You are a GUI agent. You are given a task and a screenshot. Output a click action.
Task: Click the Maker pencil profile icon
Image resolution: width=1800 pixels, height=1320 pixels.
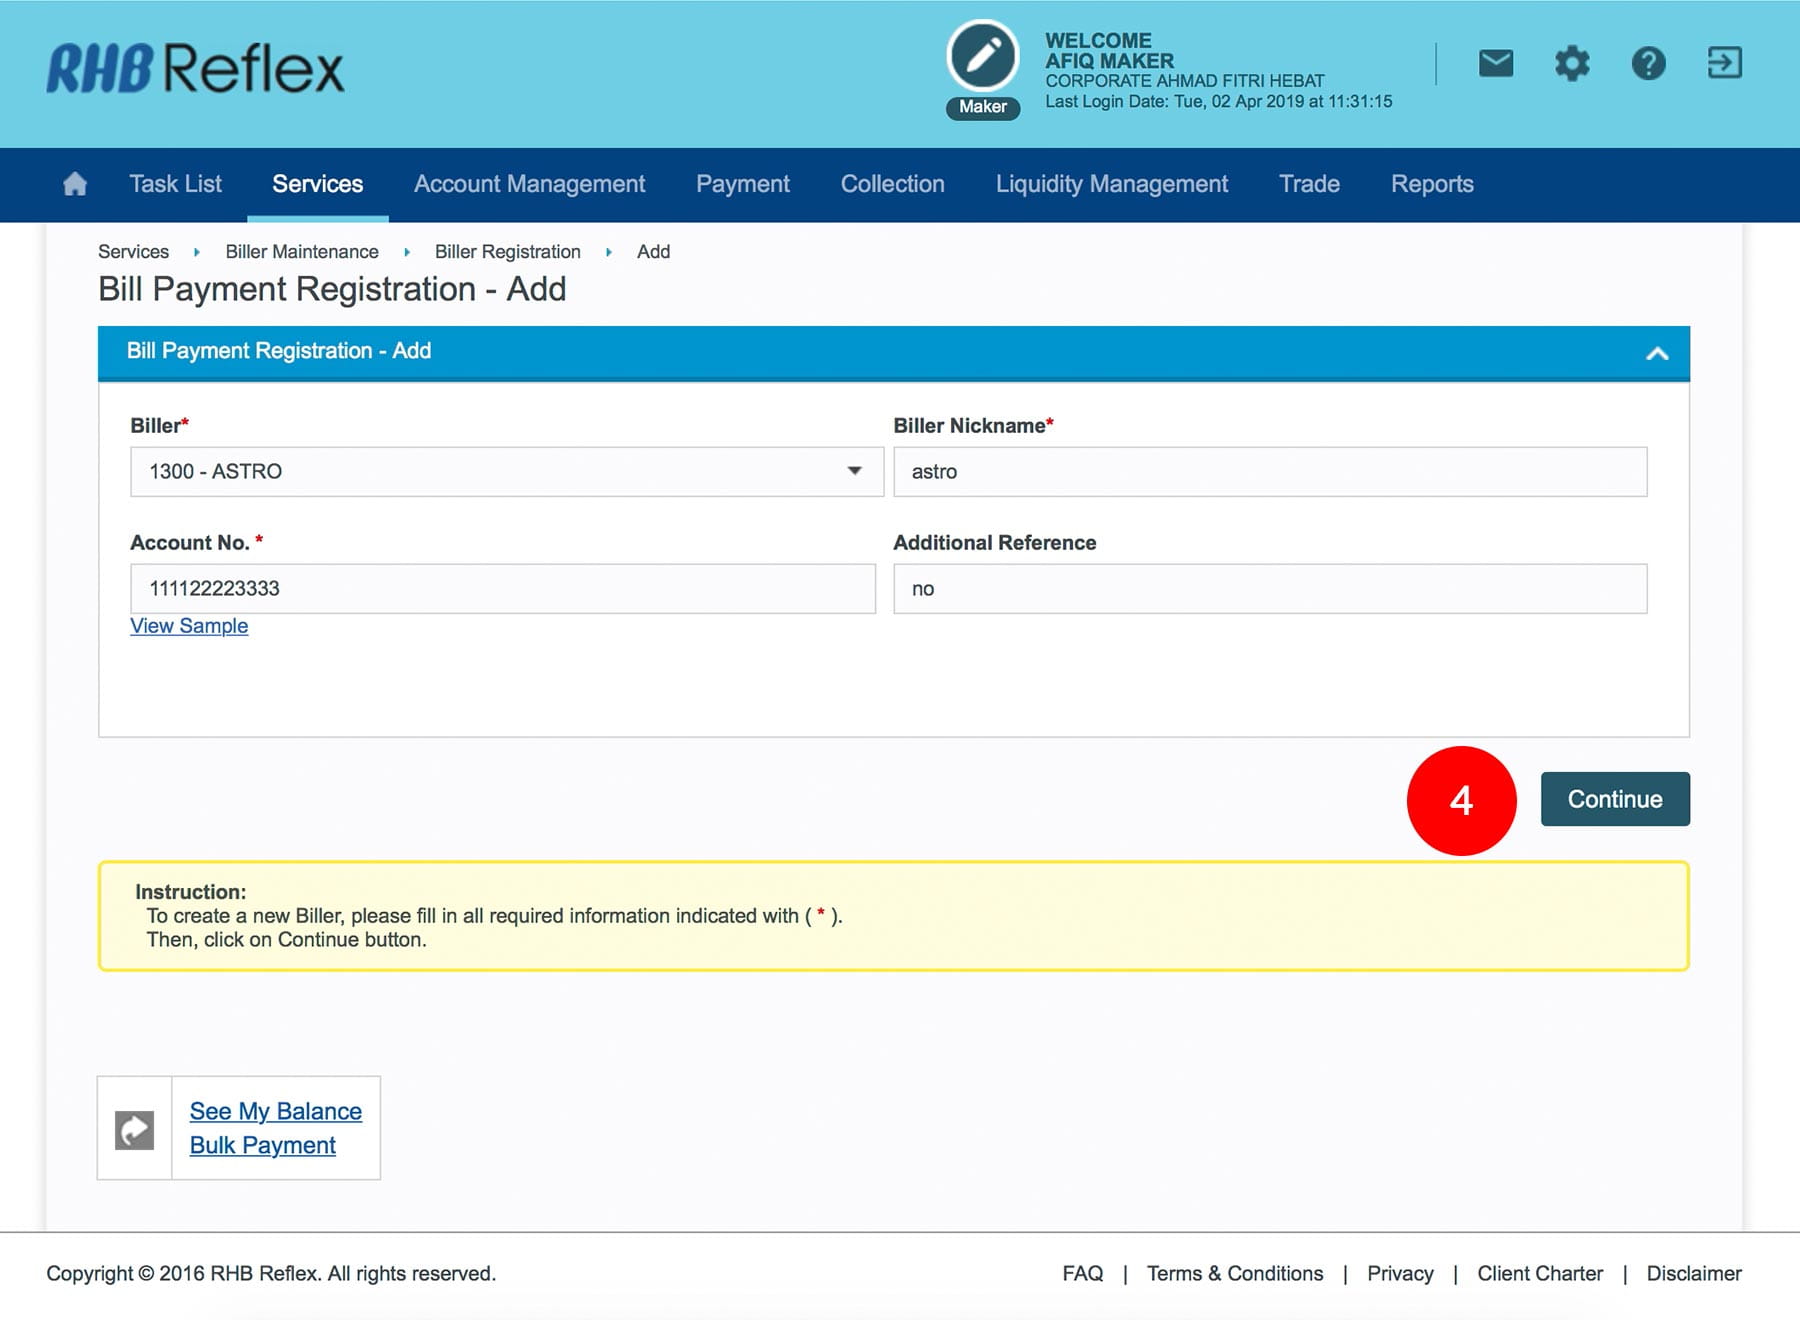pos(982,57)
